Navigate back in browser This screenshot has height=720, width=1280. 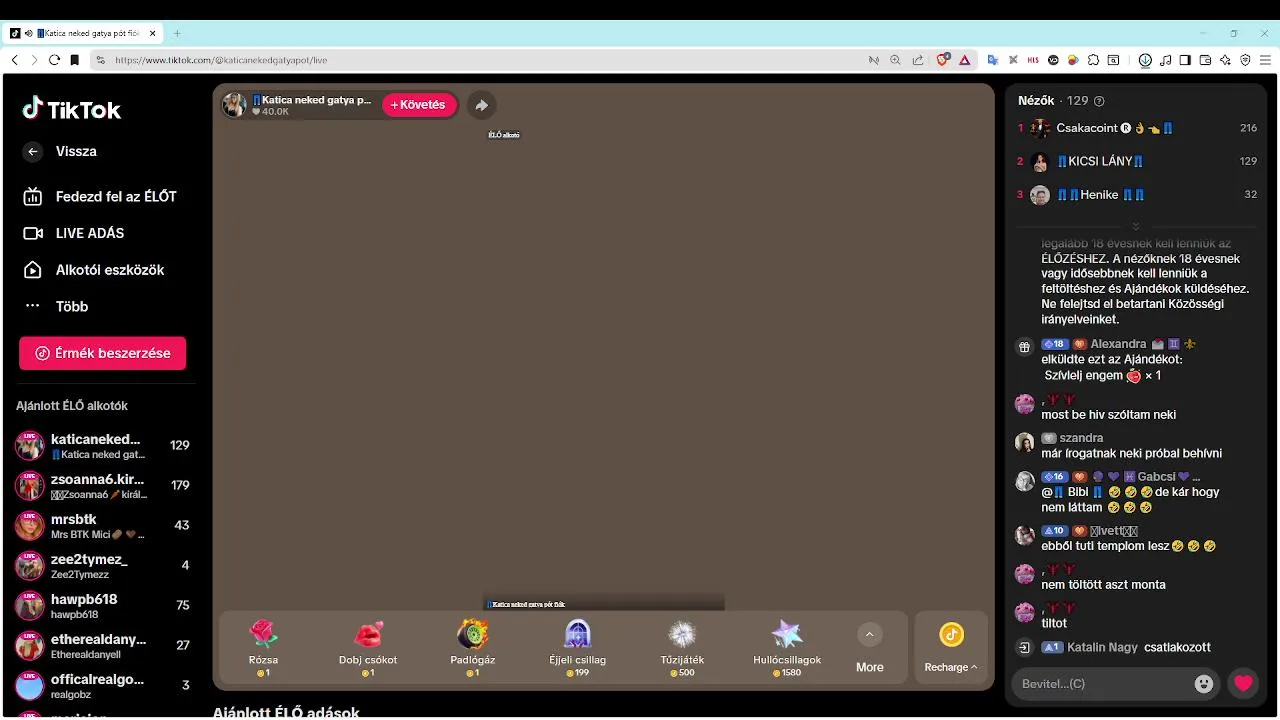point(14,60)
